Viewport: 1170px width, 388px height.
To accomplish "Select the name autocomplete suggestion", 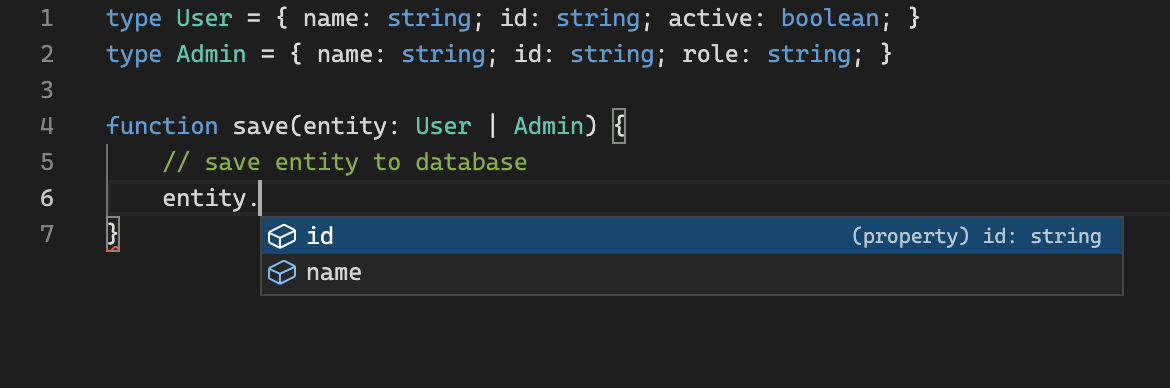I will [x=691, y=272].
